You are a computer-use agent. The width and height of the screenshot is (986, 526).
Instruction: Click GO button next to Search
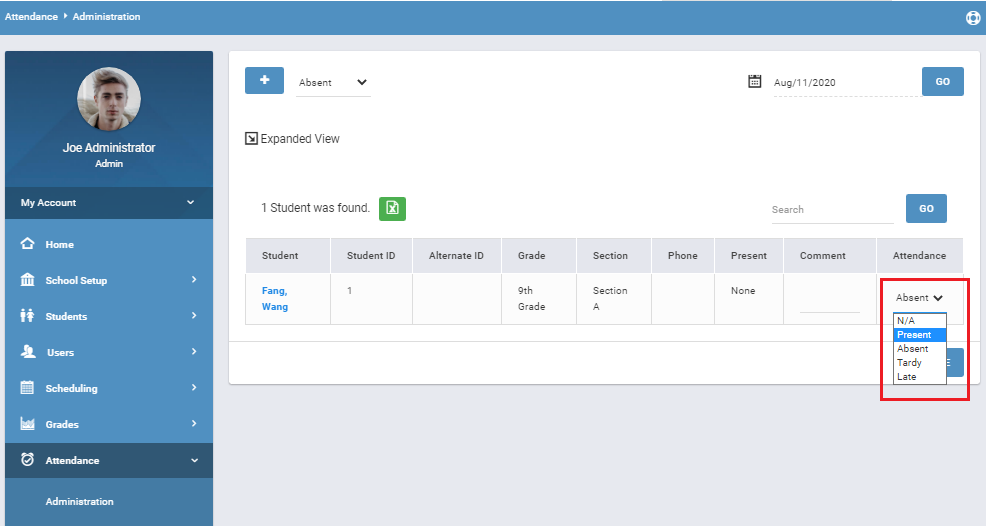(x=926, y=208)
